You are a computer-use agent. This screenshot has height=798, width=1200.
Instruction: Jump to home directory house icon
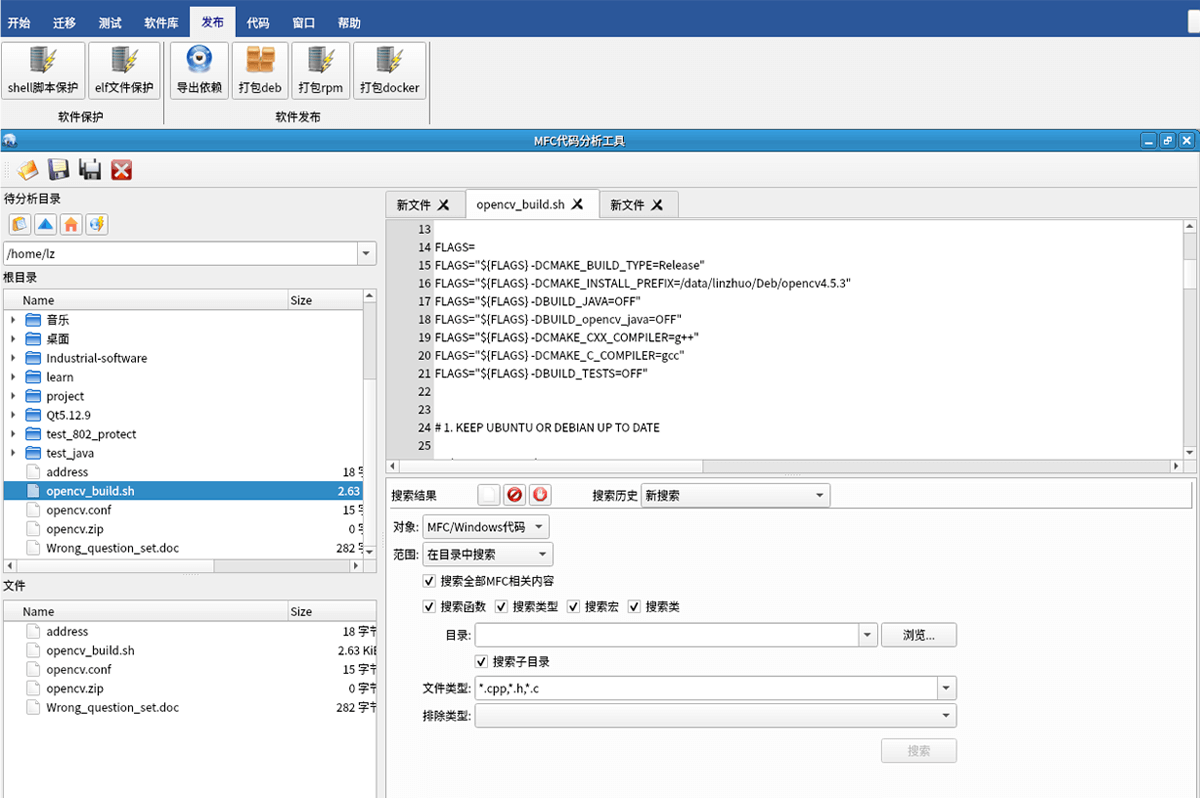(x=71, y=224)
